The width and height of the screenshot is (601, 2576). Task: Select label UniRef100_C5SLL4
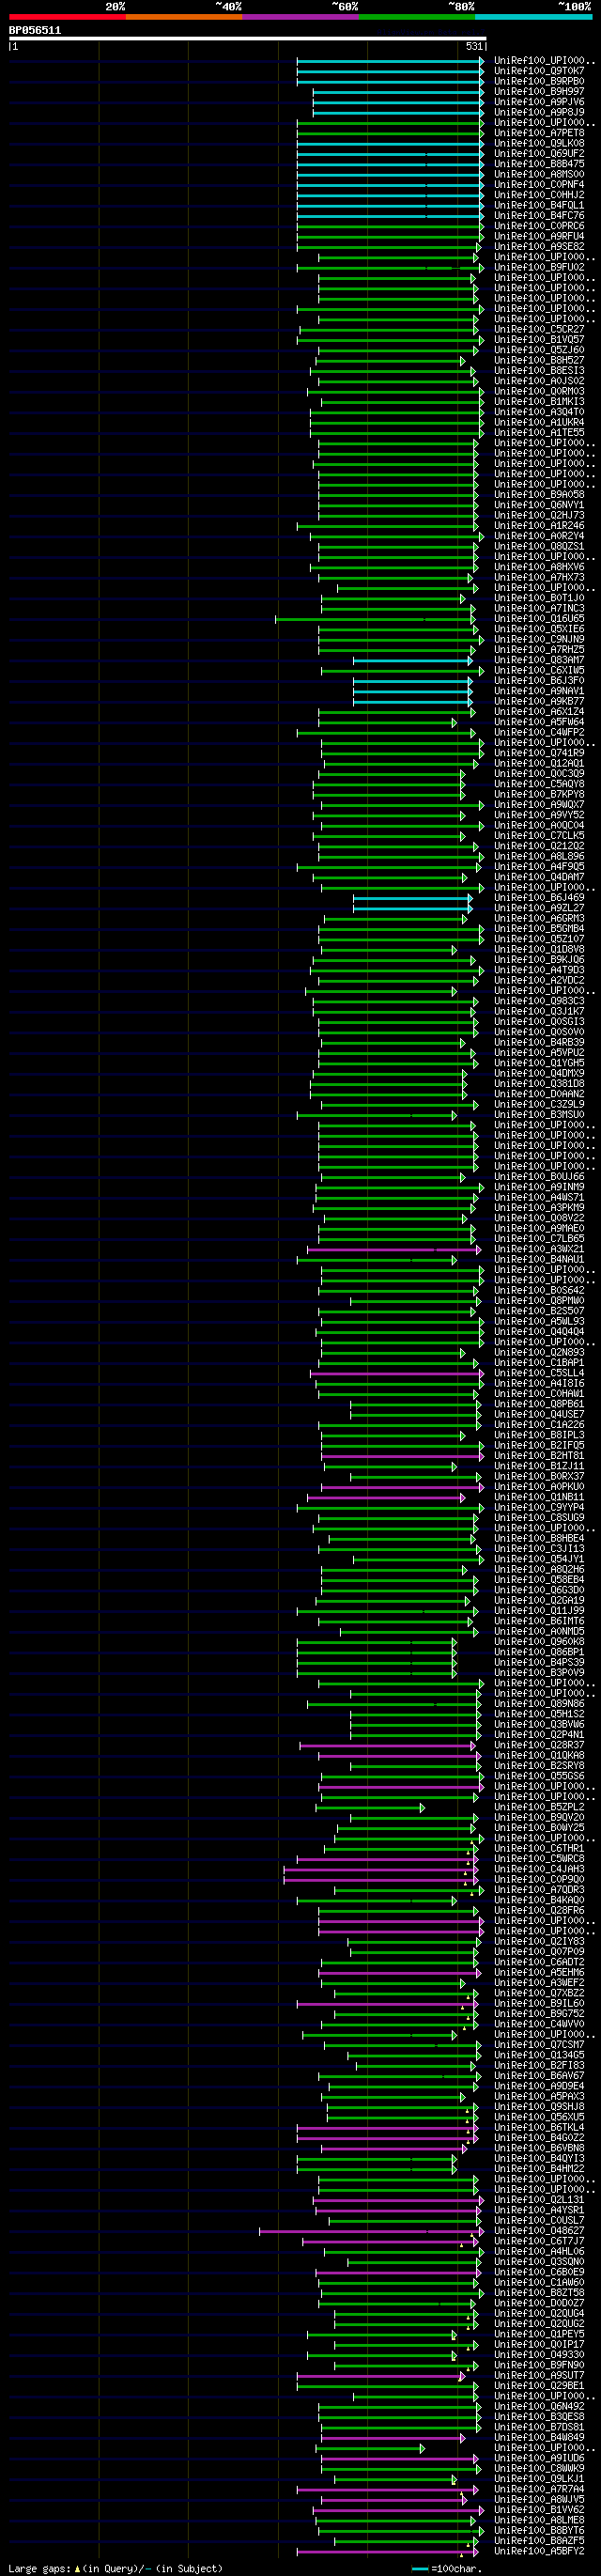click(539, 1373)
